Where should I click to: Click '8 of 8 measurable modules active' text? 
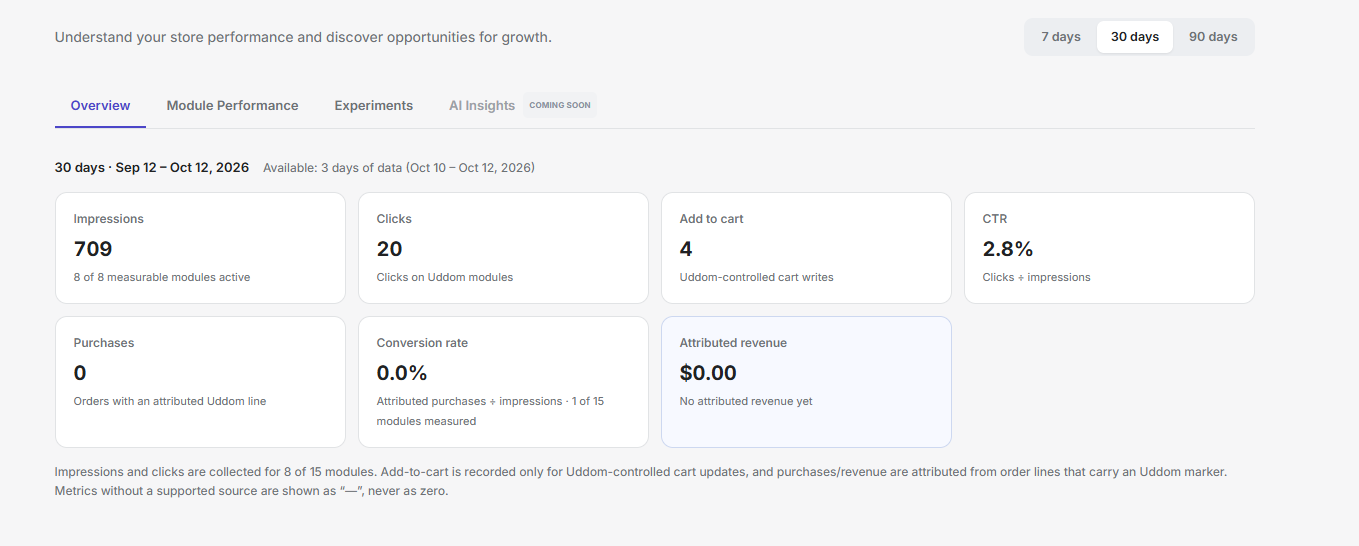point(162,277)
